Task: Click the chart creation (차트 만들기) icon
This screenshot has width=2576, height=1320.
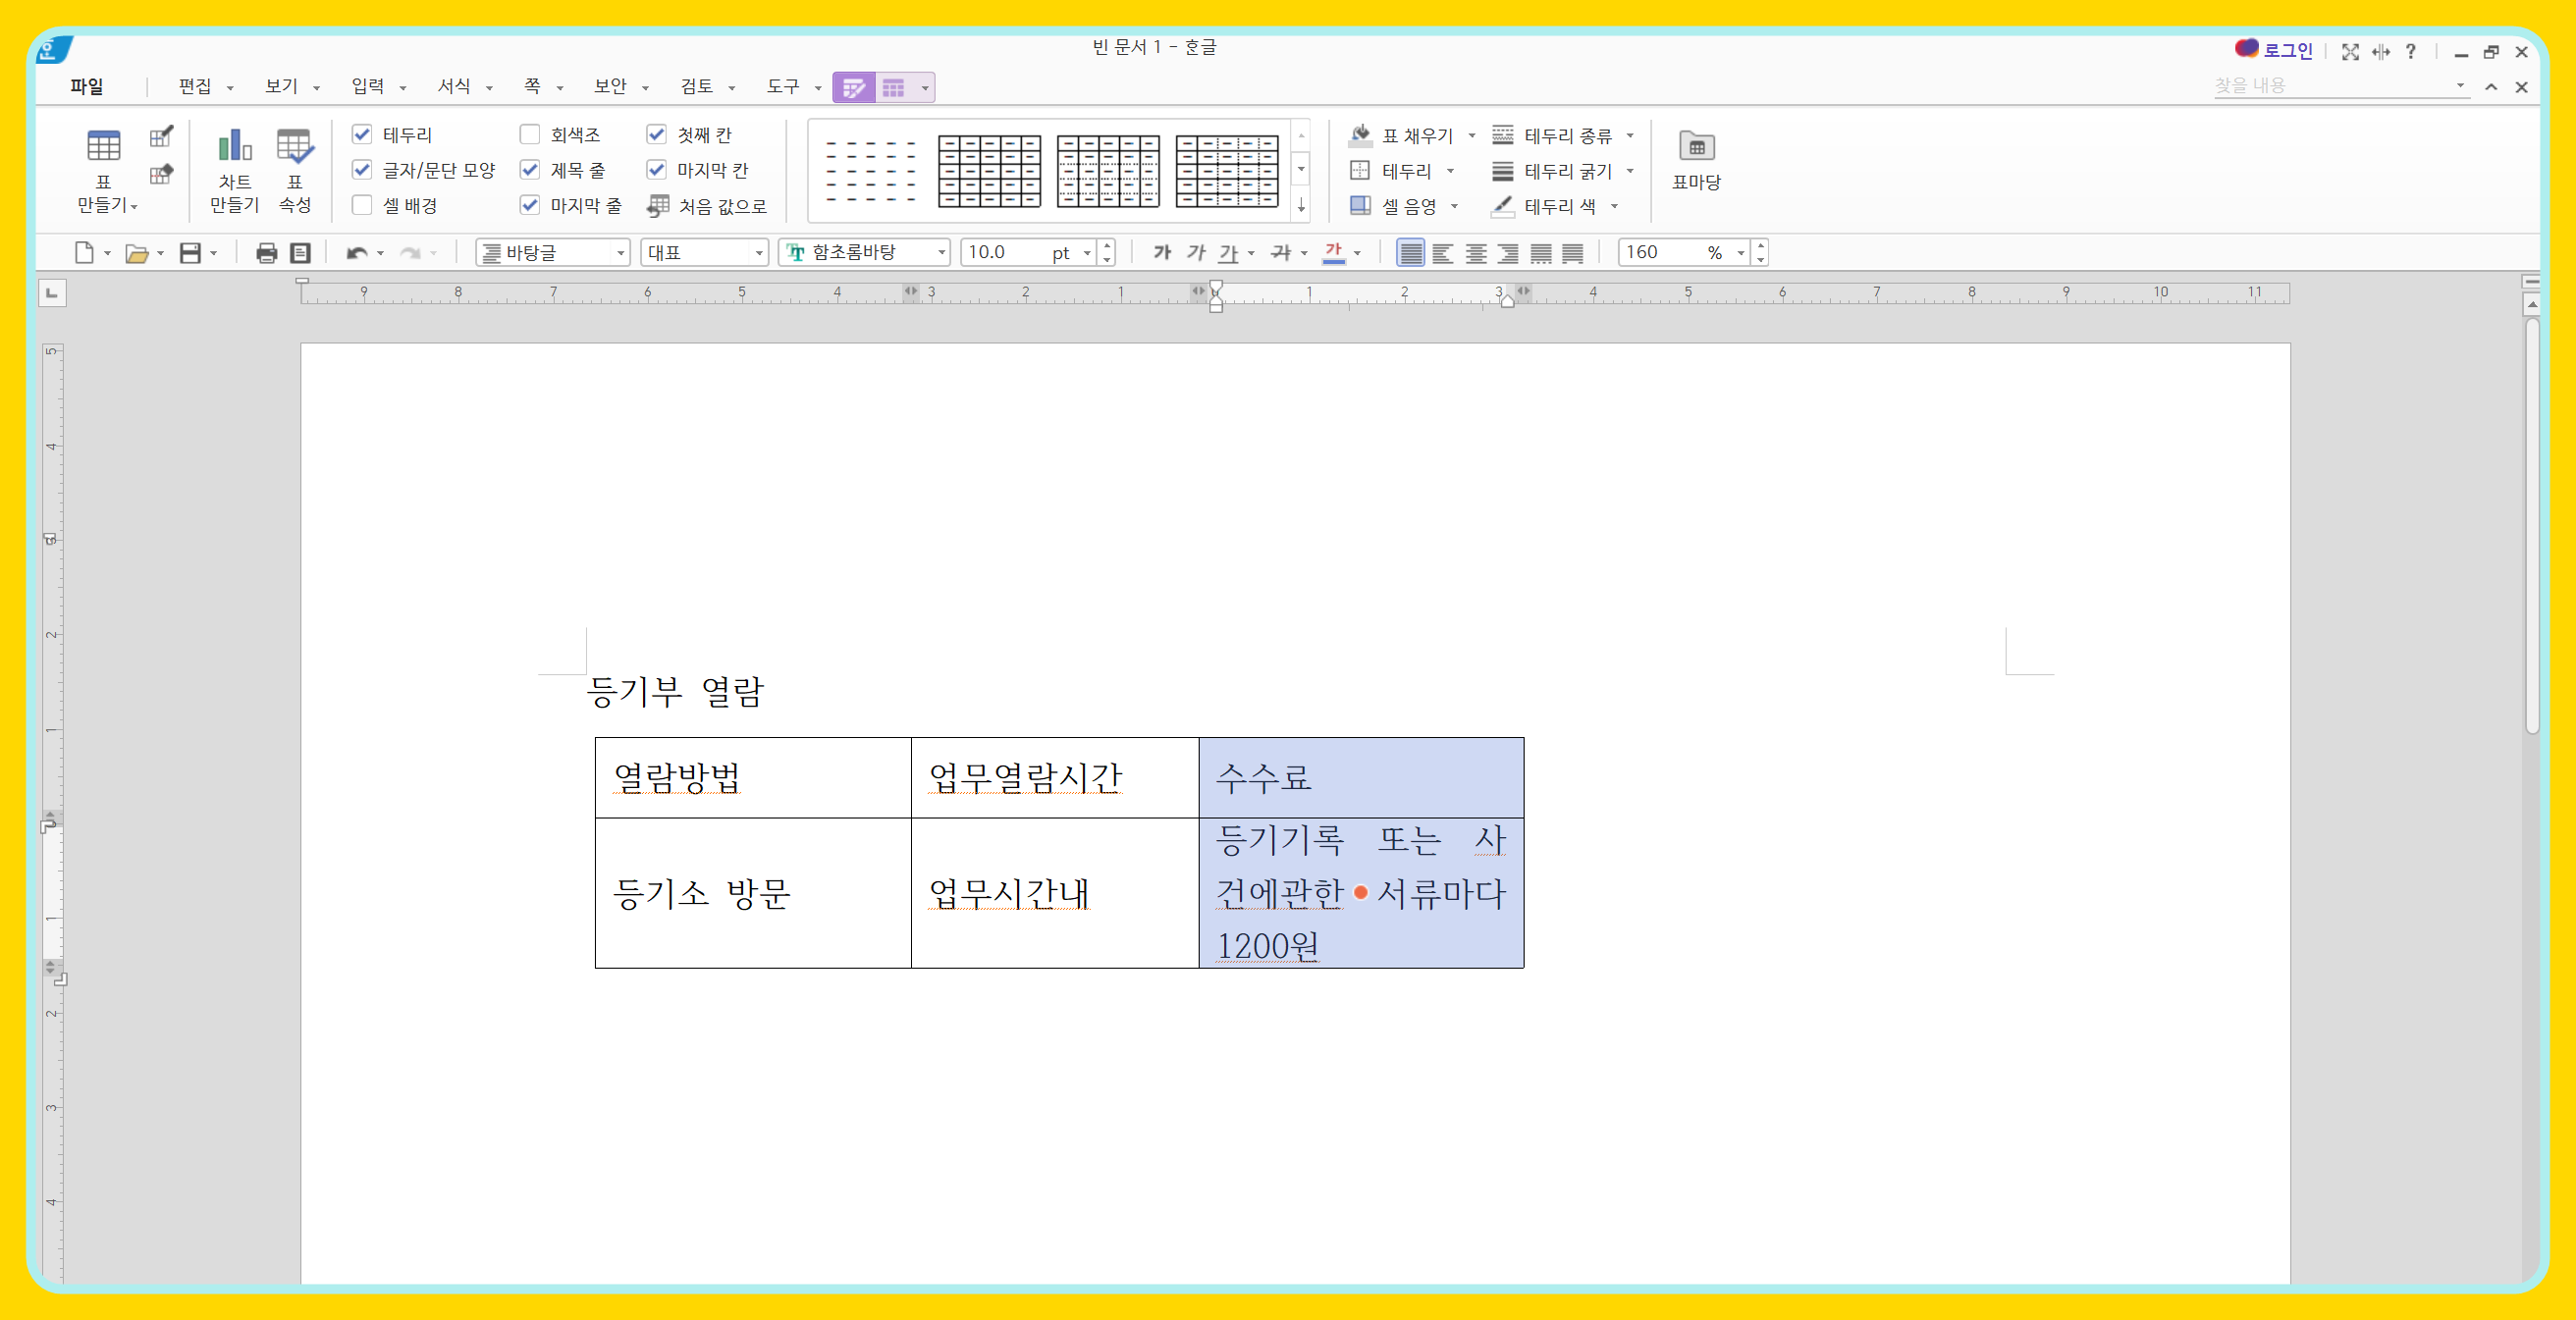Action: pos(234,147)
